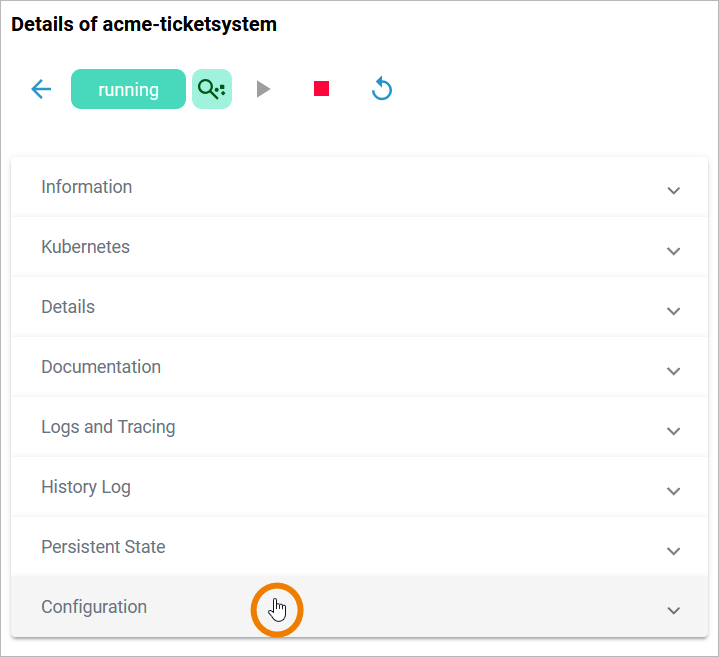This screenshot has width=719, height=657.
Task: Open the service inspection magnifier icon
Action: [211, 89]
